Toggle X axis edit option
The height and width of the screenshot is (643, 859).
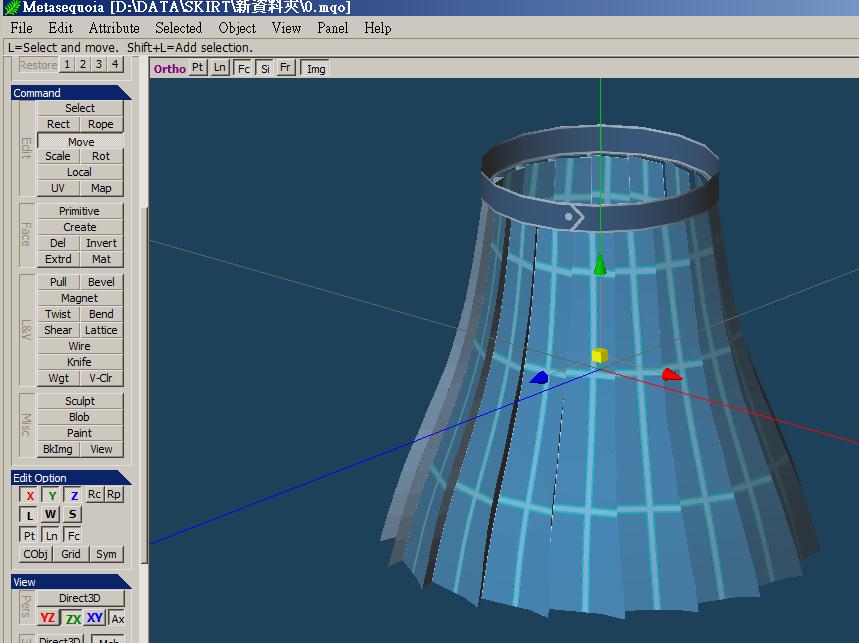tap(29, 495)
